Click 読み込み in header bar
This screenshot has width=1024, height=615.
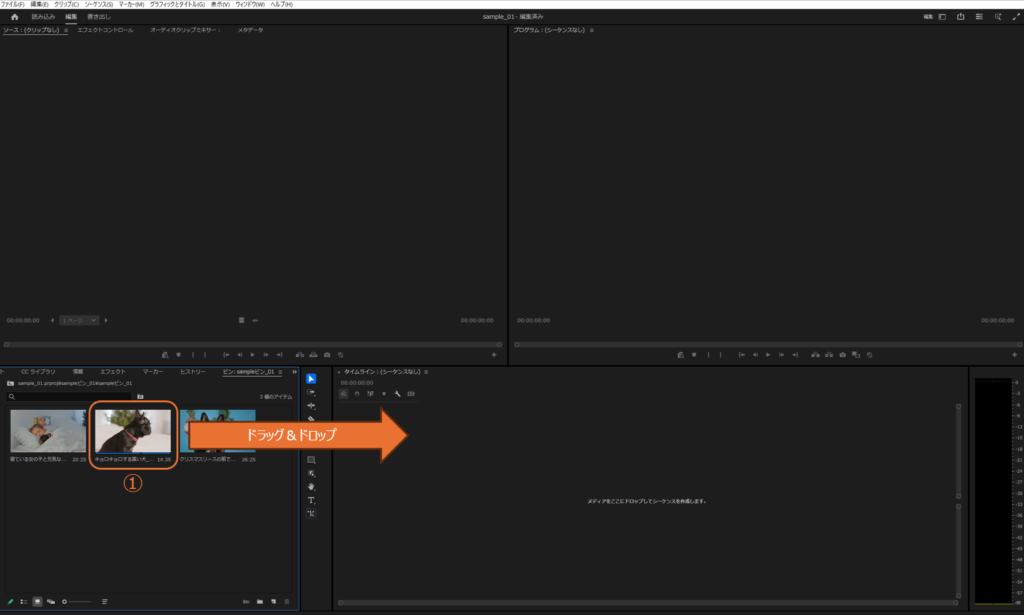click(43, 17)
